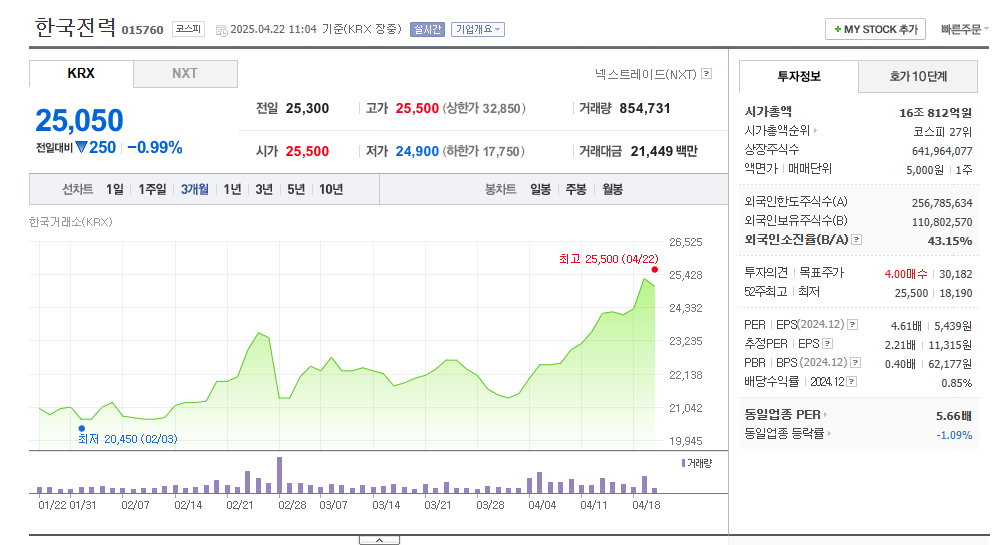Switch to the KRX tab
1004x545 pixels.
[81, 74]
